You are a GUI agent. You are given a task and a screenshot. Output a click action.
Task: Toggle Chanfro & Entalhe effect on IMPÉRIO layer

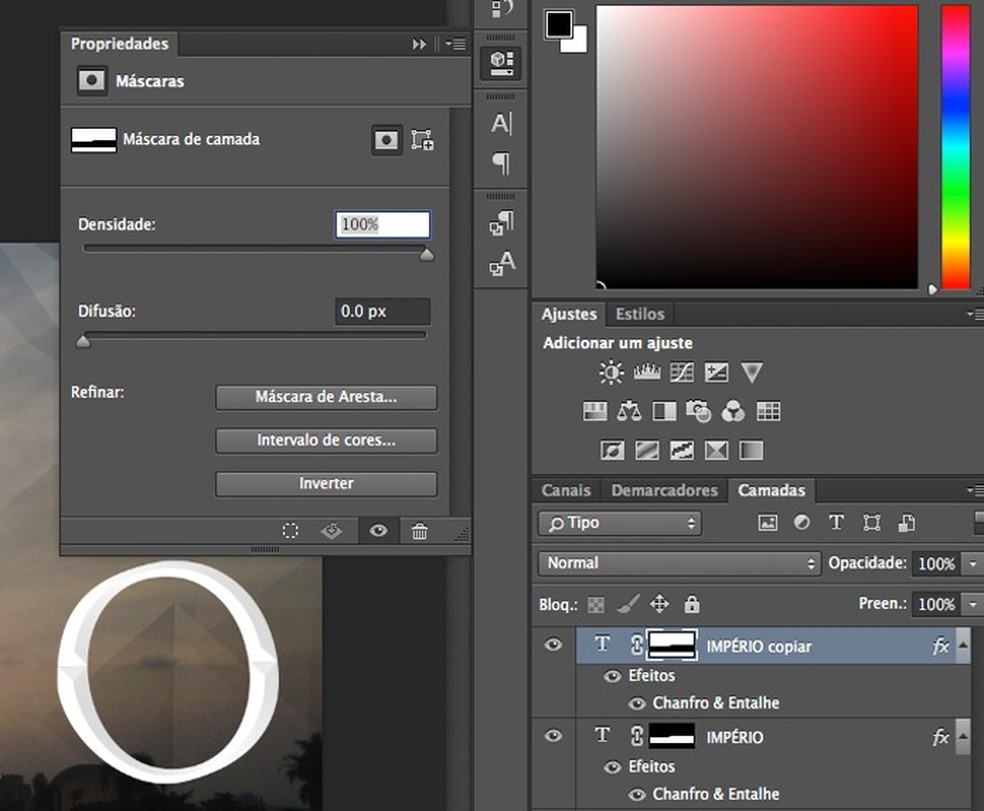(x=637, y=794)
